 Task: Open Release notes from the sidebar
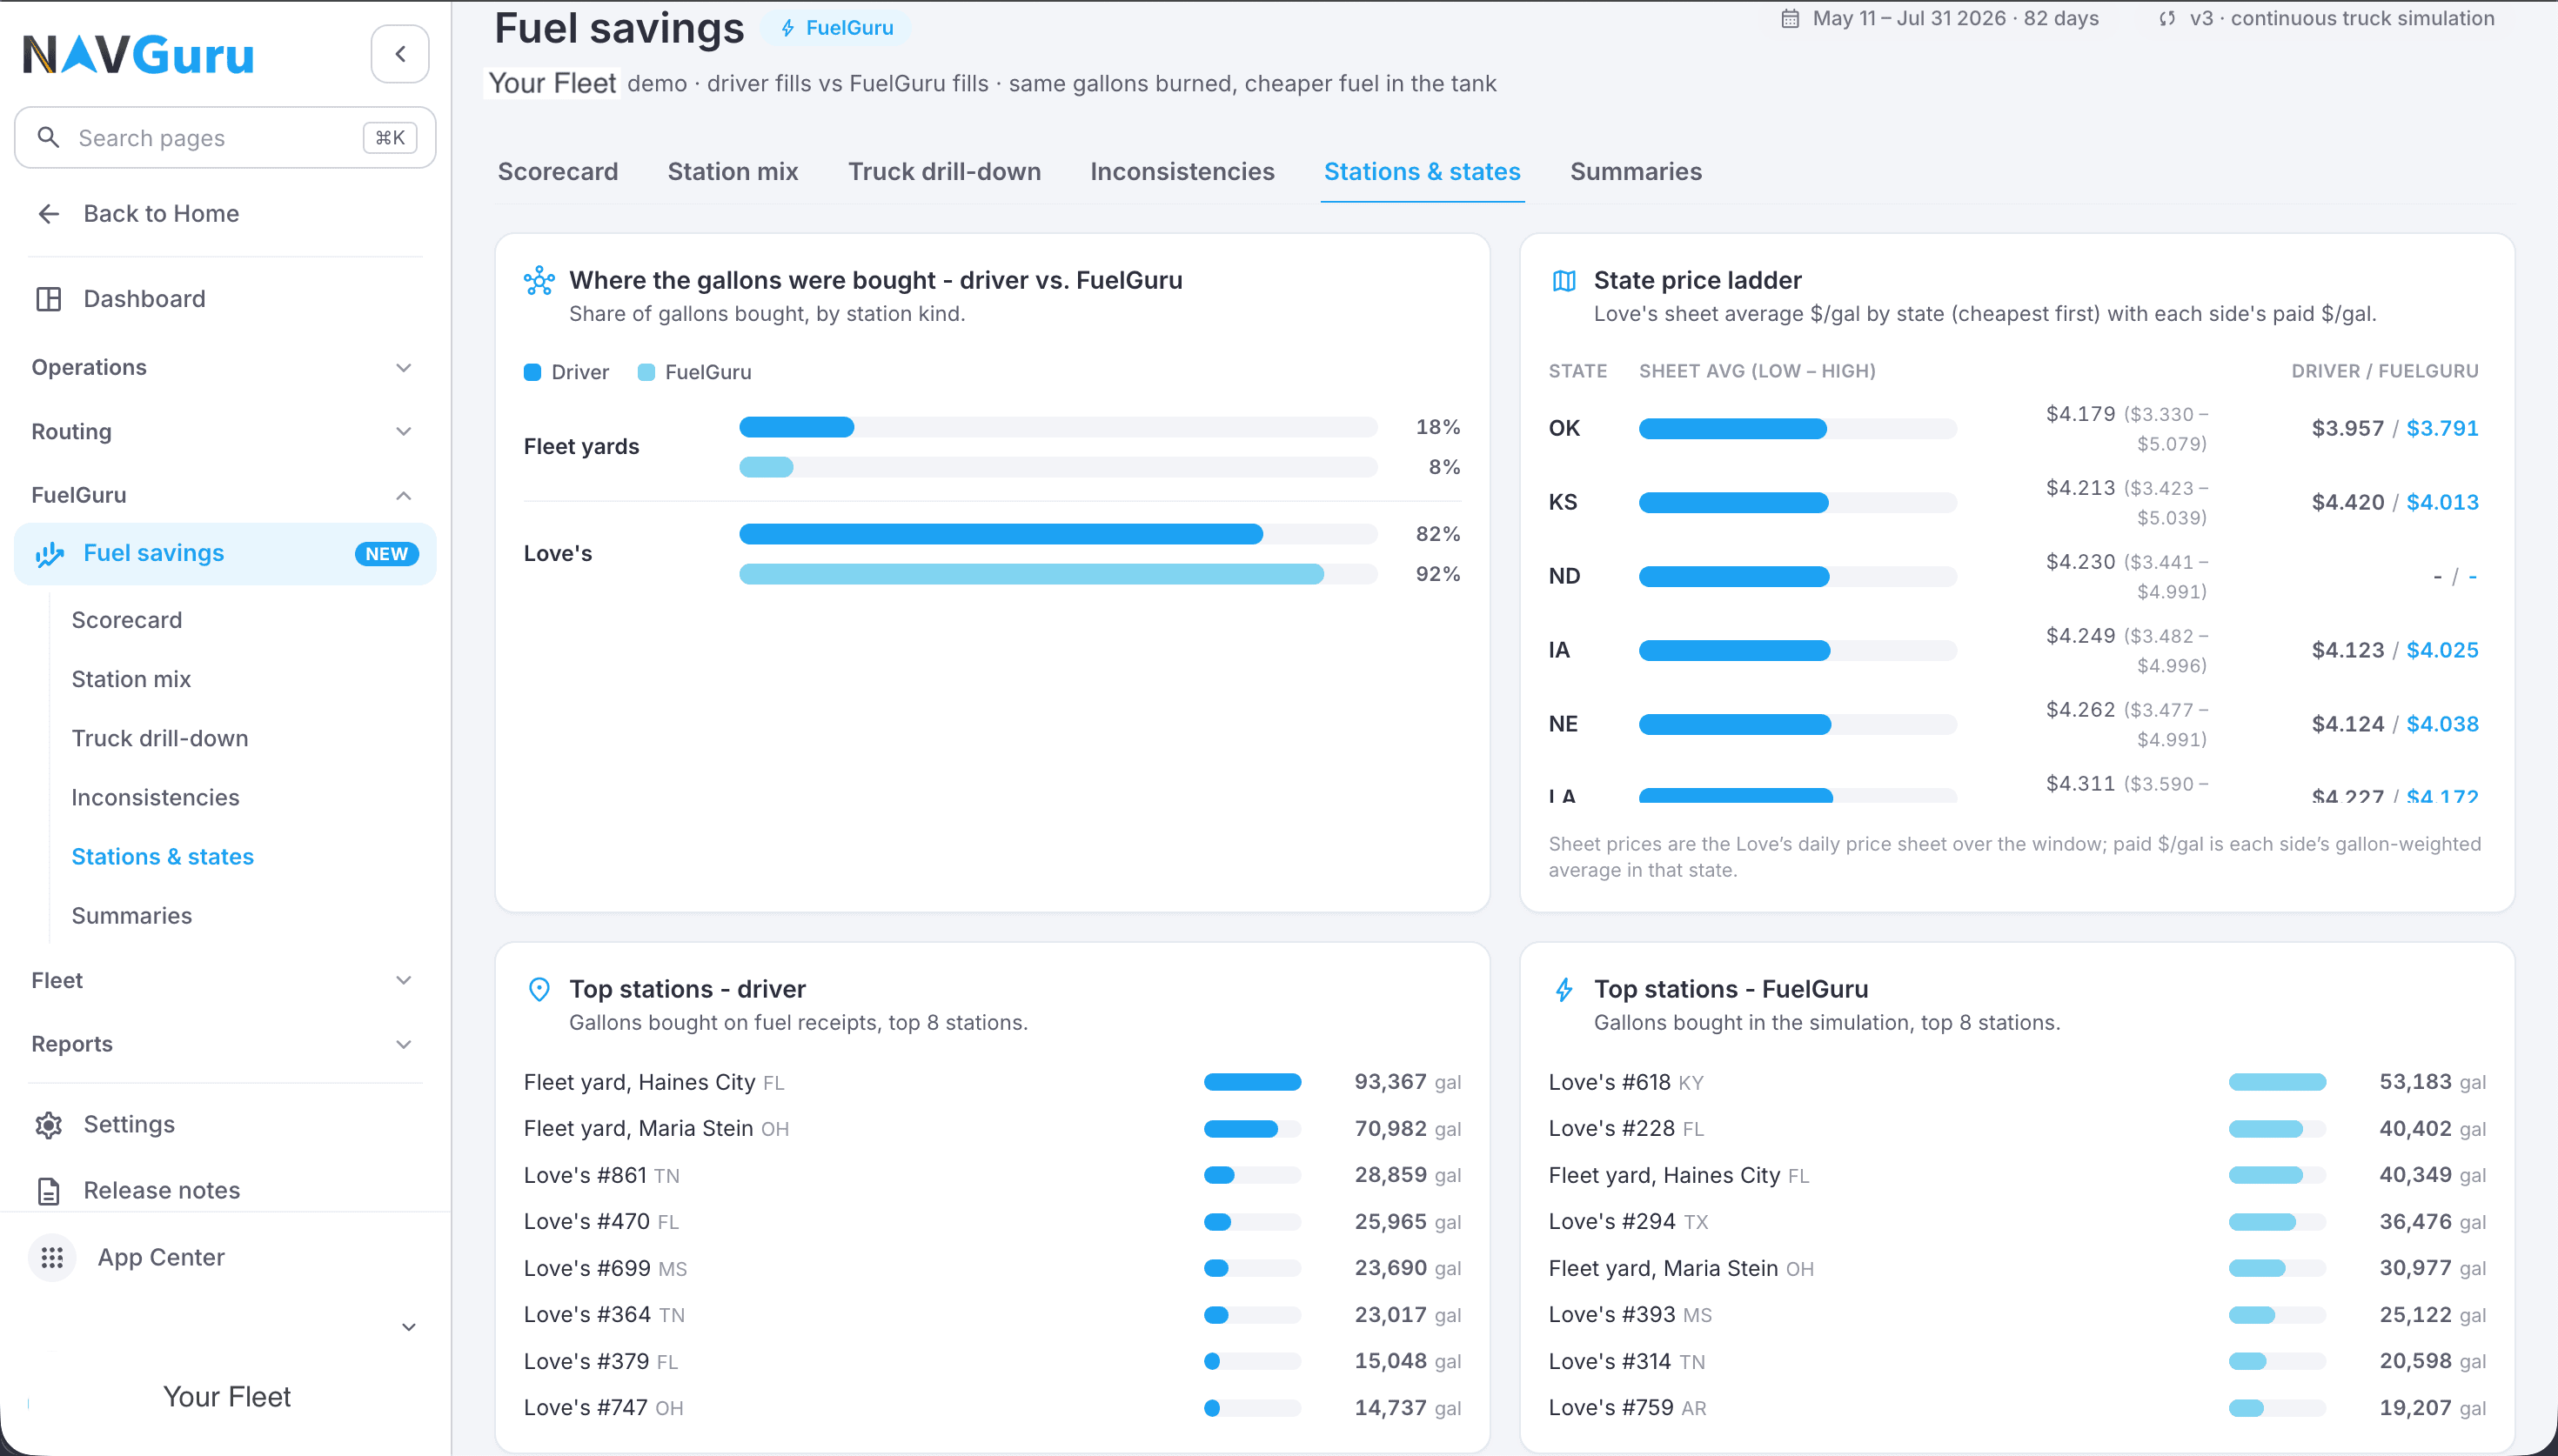pyautogui.click(x=224, y=1191)
